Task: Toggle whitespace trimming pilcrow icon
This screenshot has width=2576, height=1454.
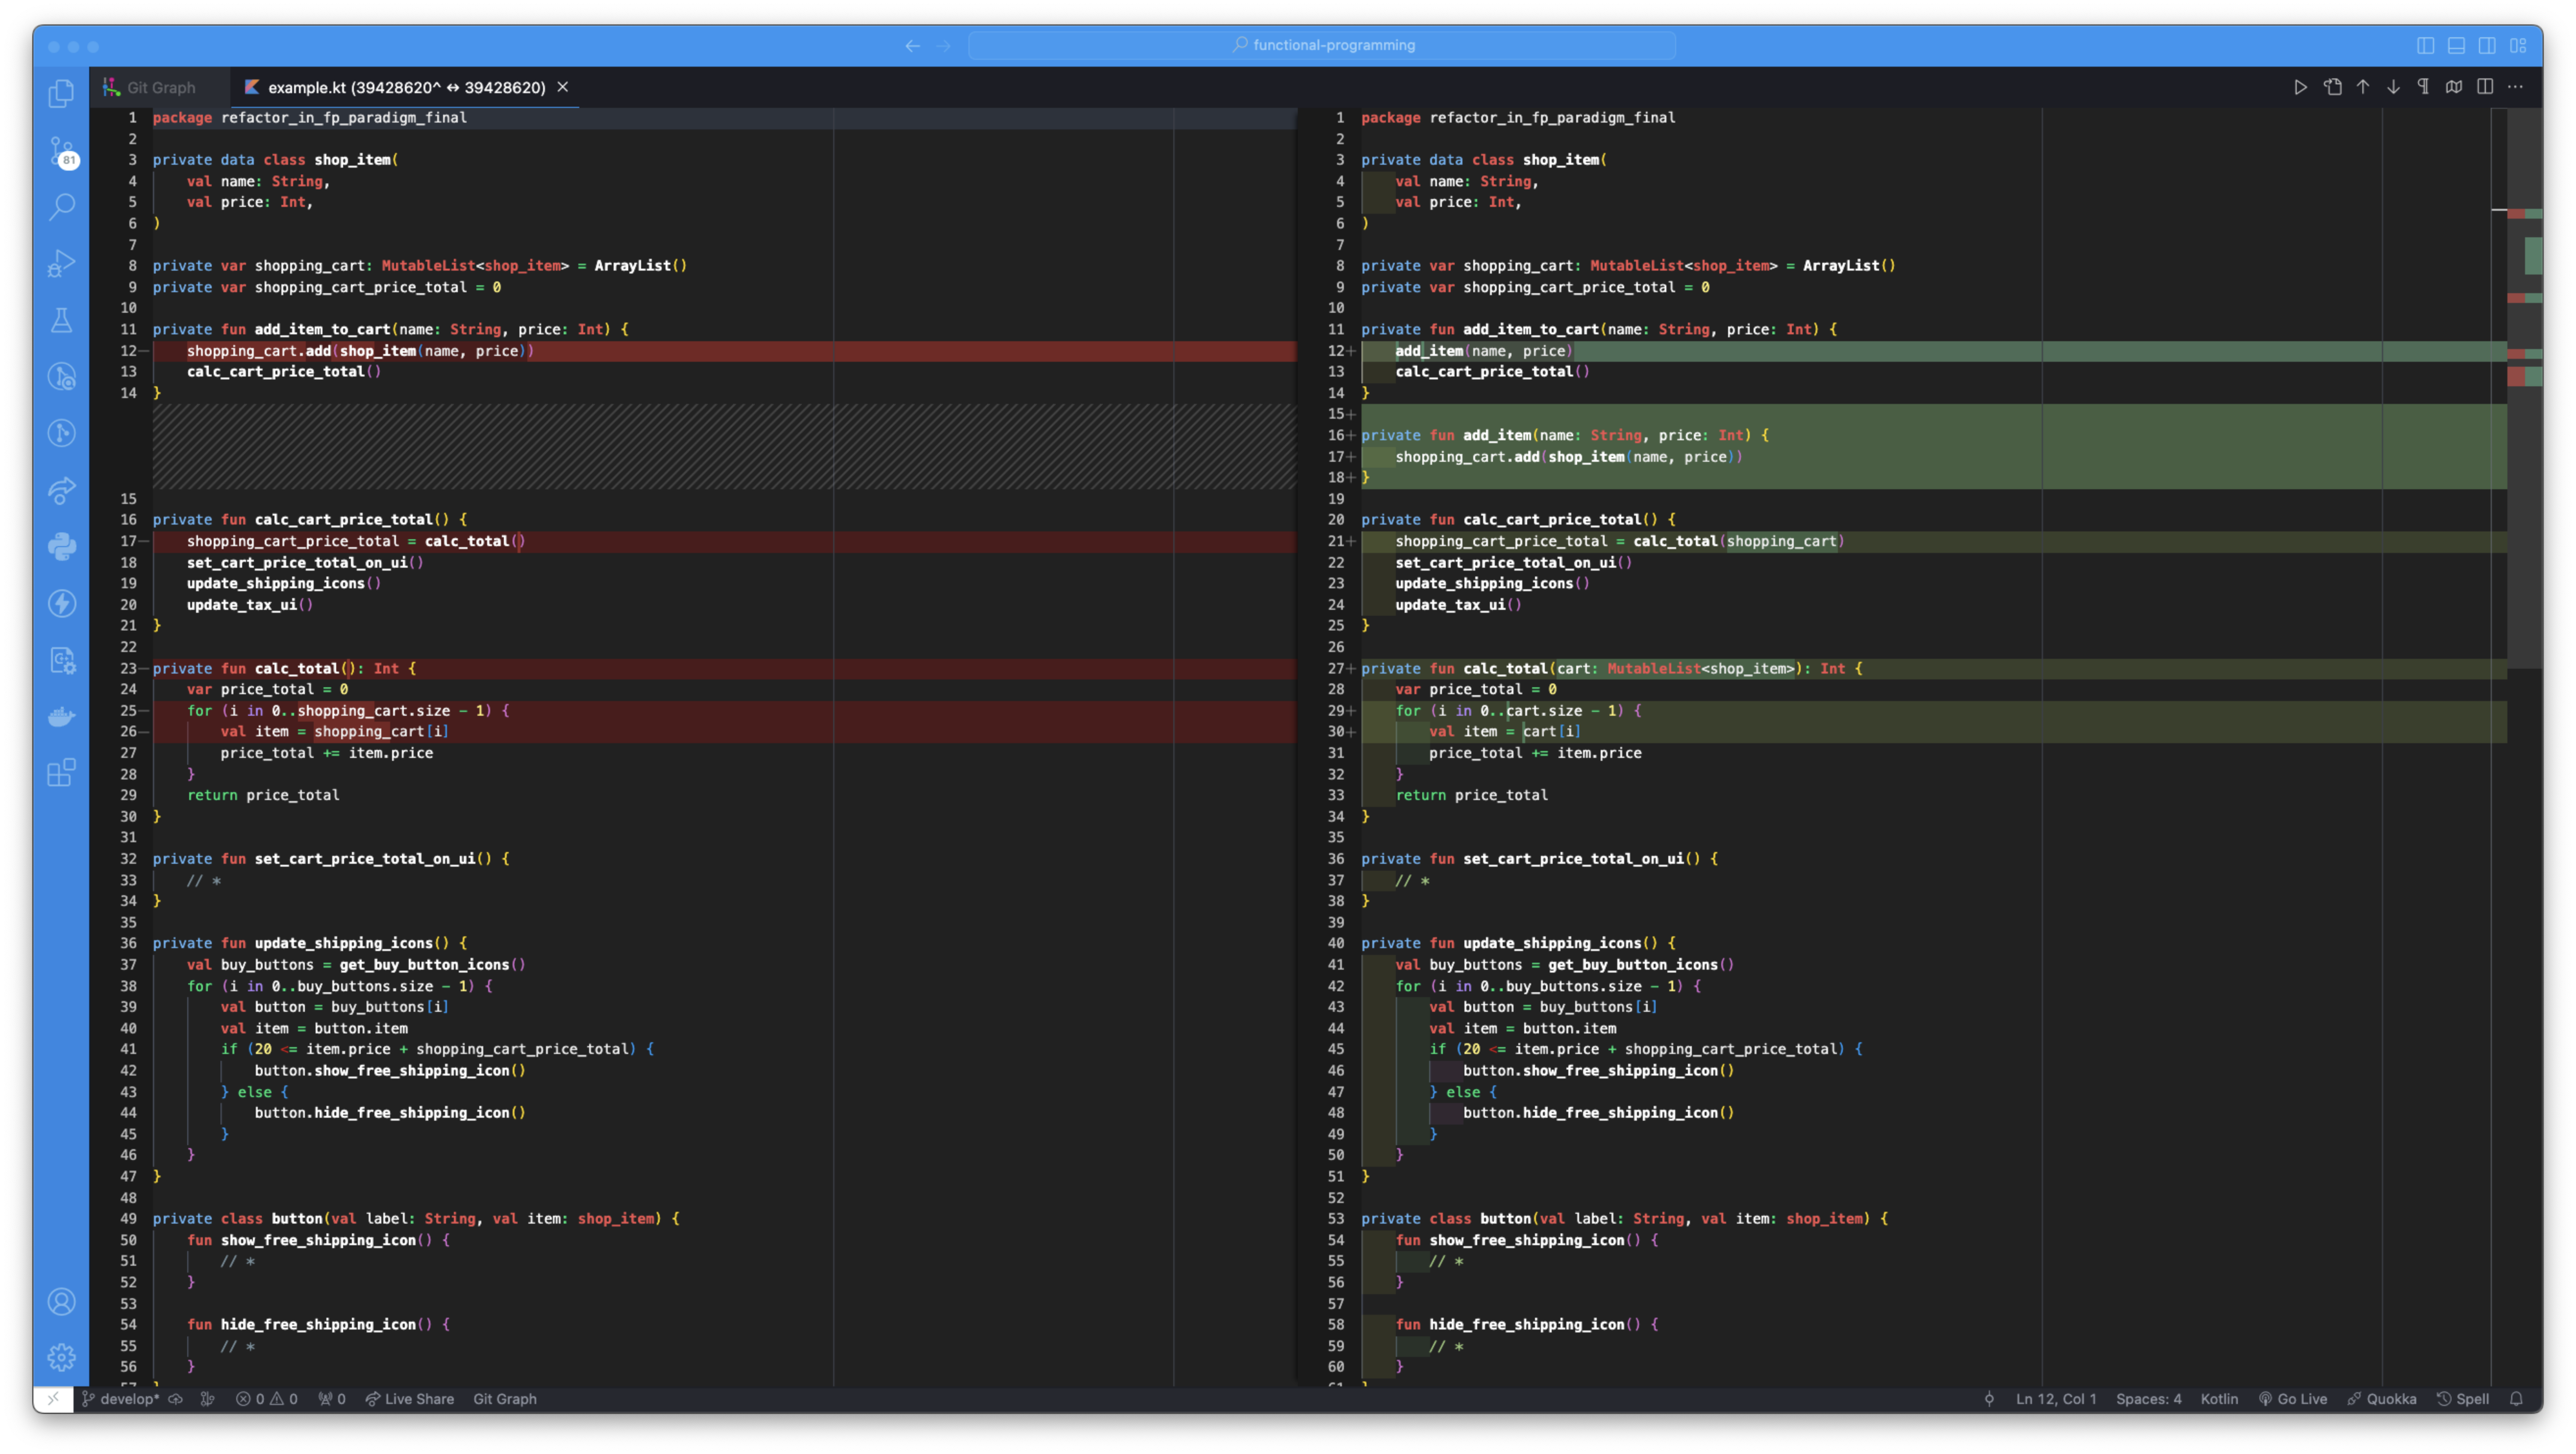Action: pyautogui.click(x=2423, y=87)
